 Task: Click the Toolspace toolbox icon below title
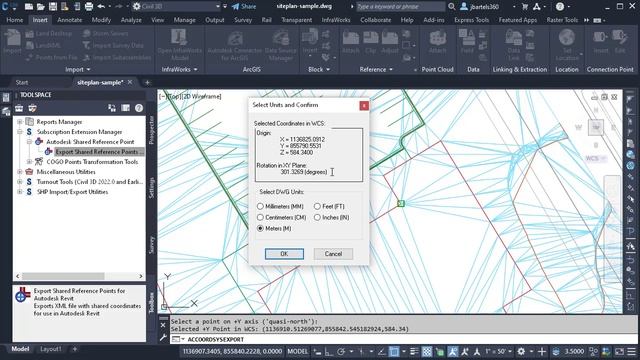(19, 108)
